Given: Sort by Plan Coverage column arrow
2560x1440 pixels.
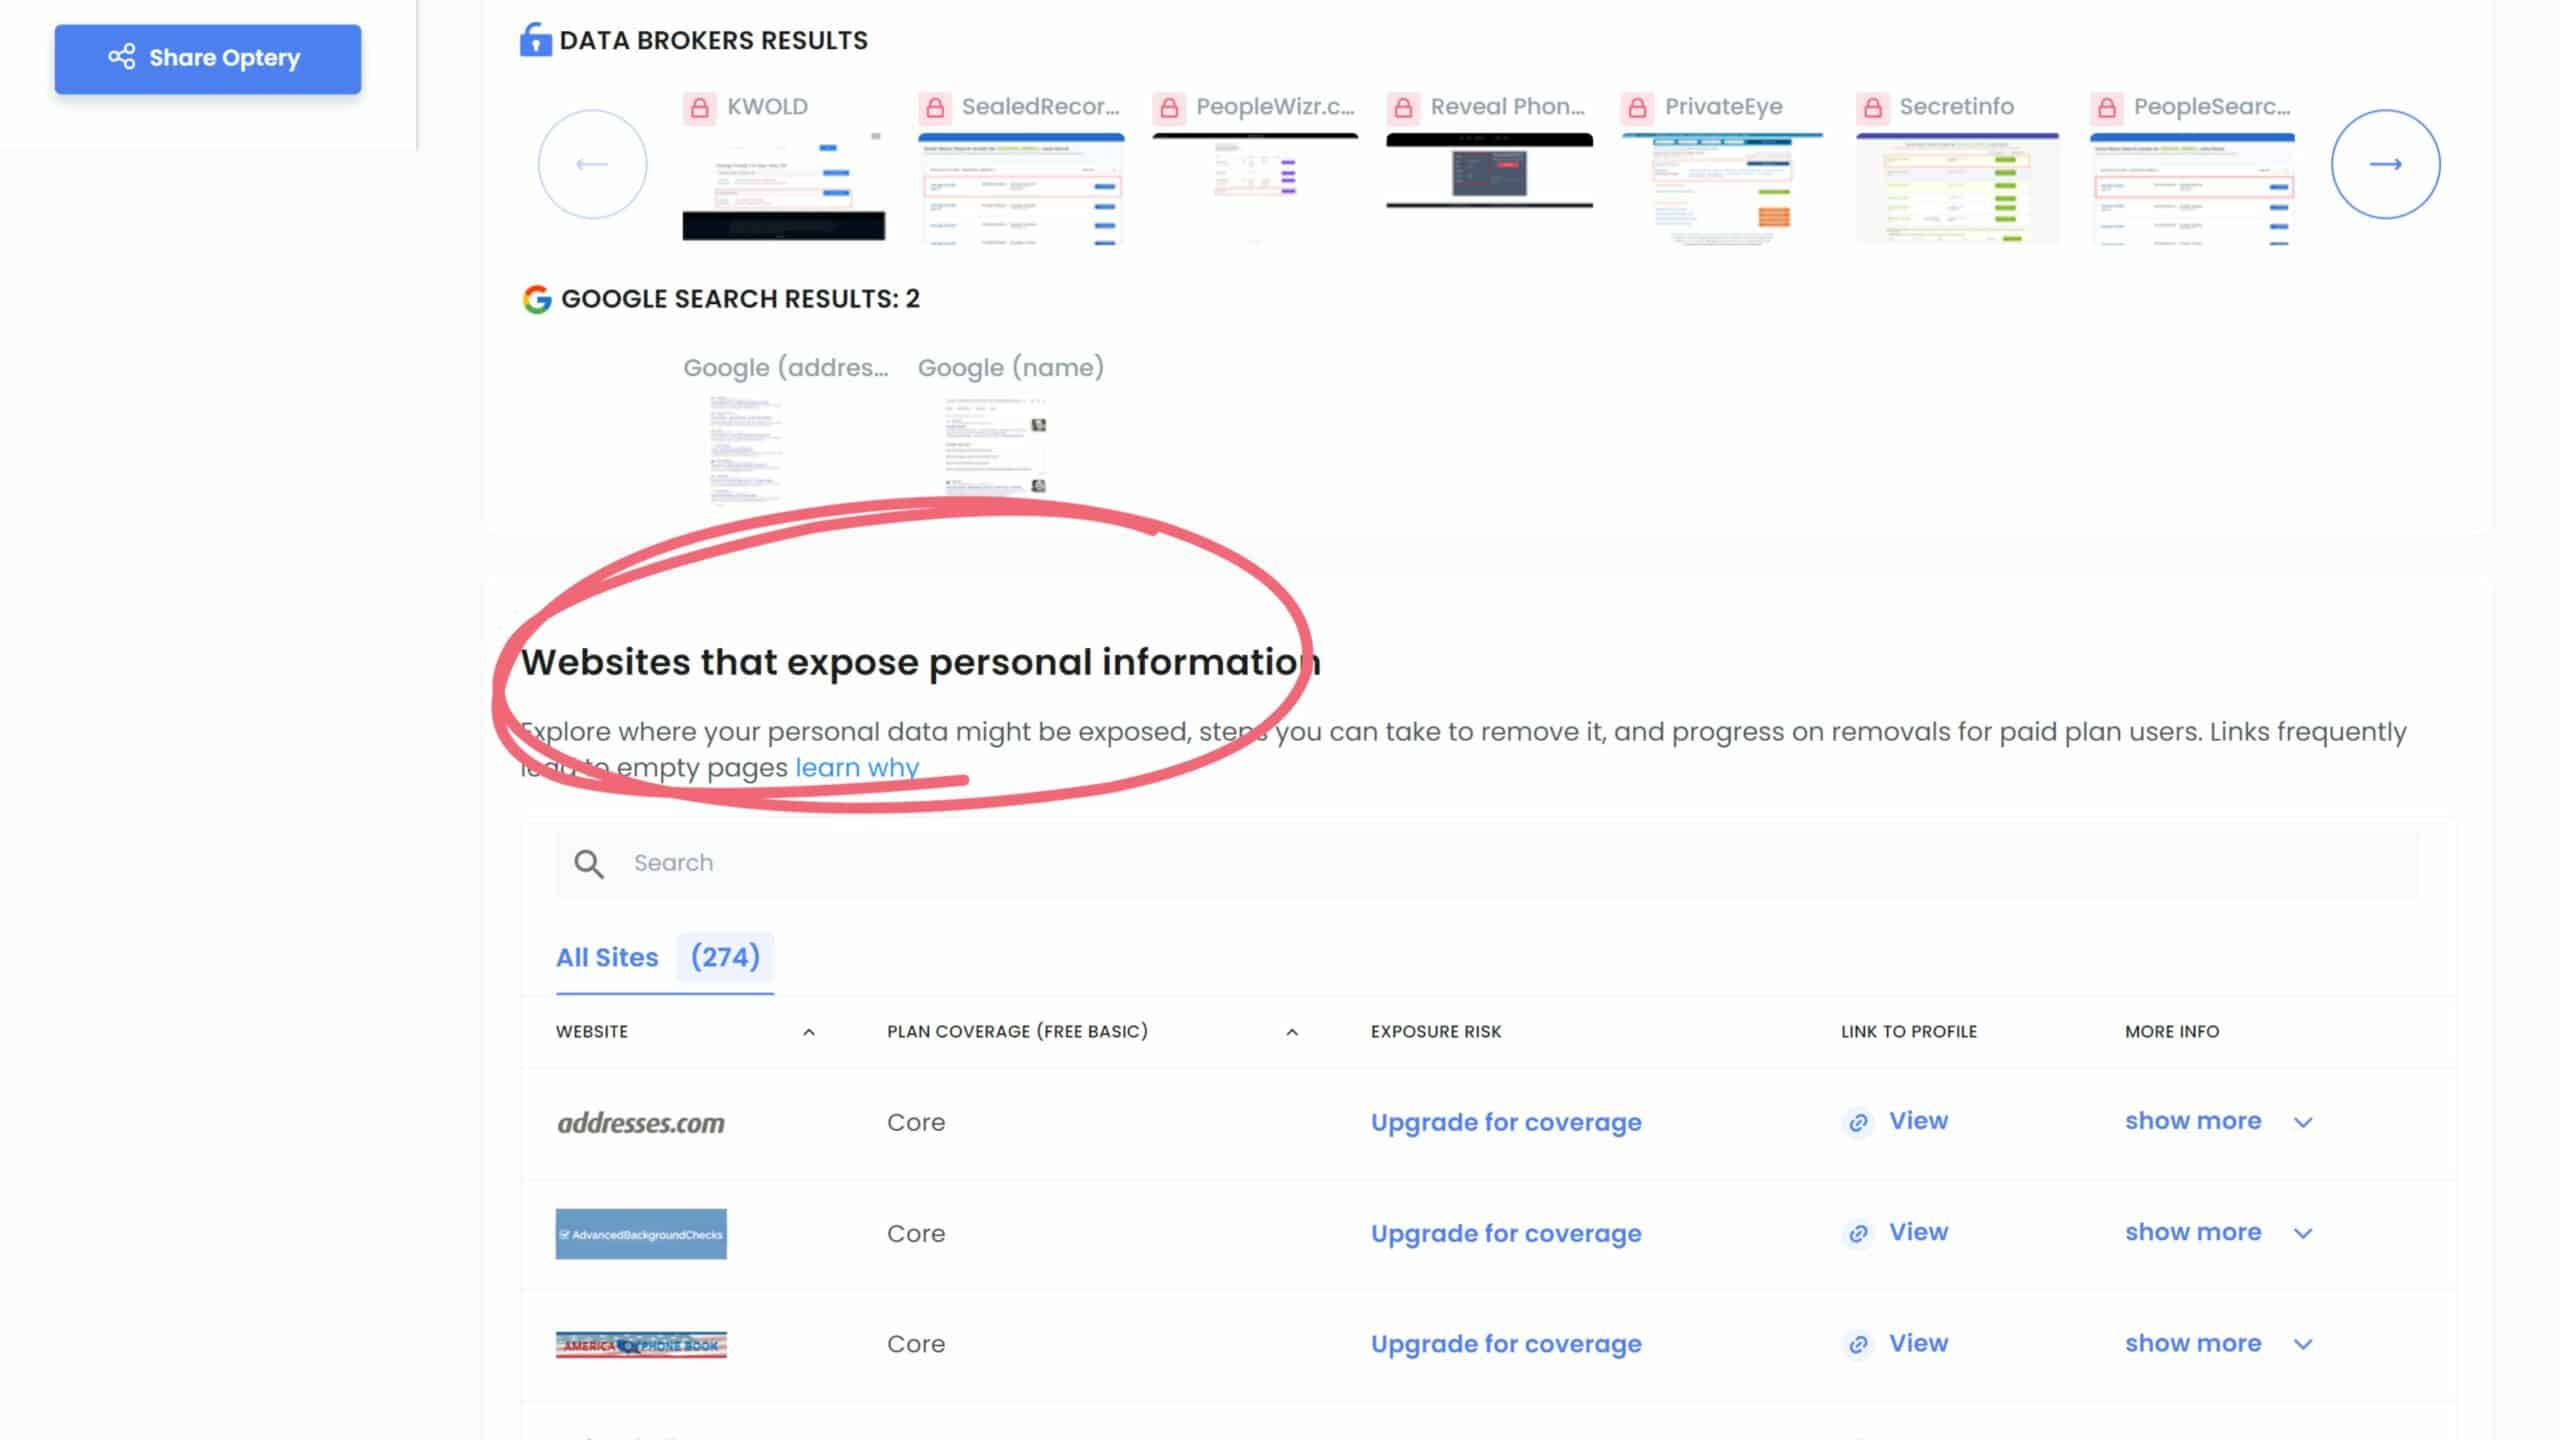Looking at the screenshot, I should [x=1292, y=1032].
